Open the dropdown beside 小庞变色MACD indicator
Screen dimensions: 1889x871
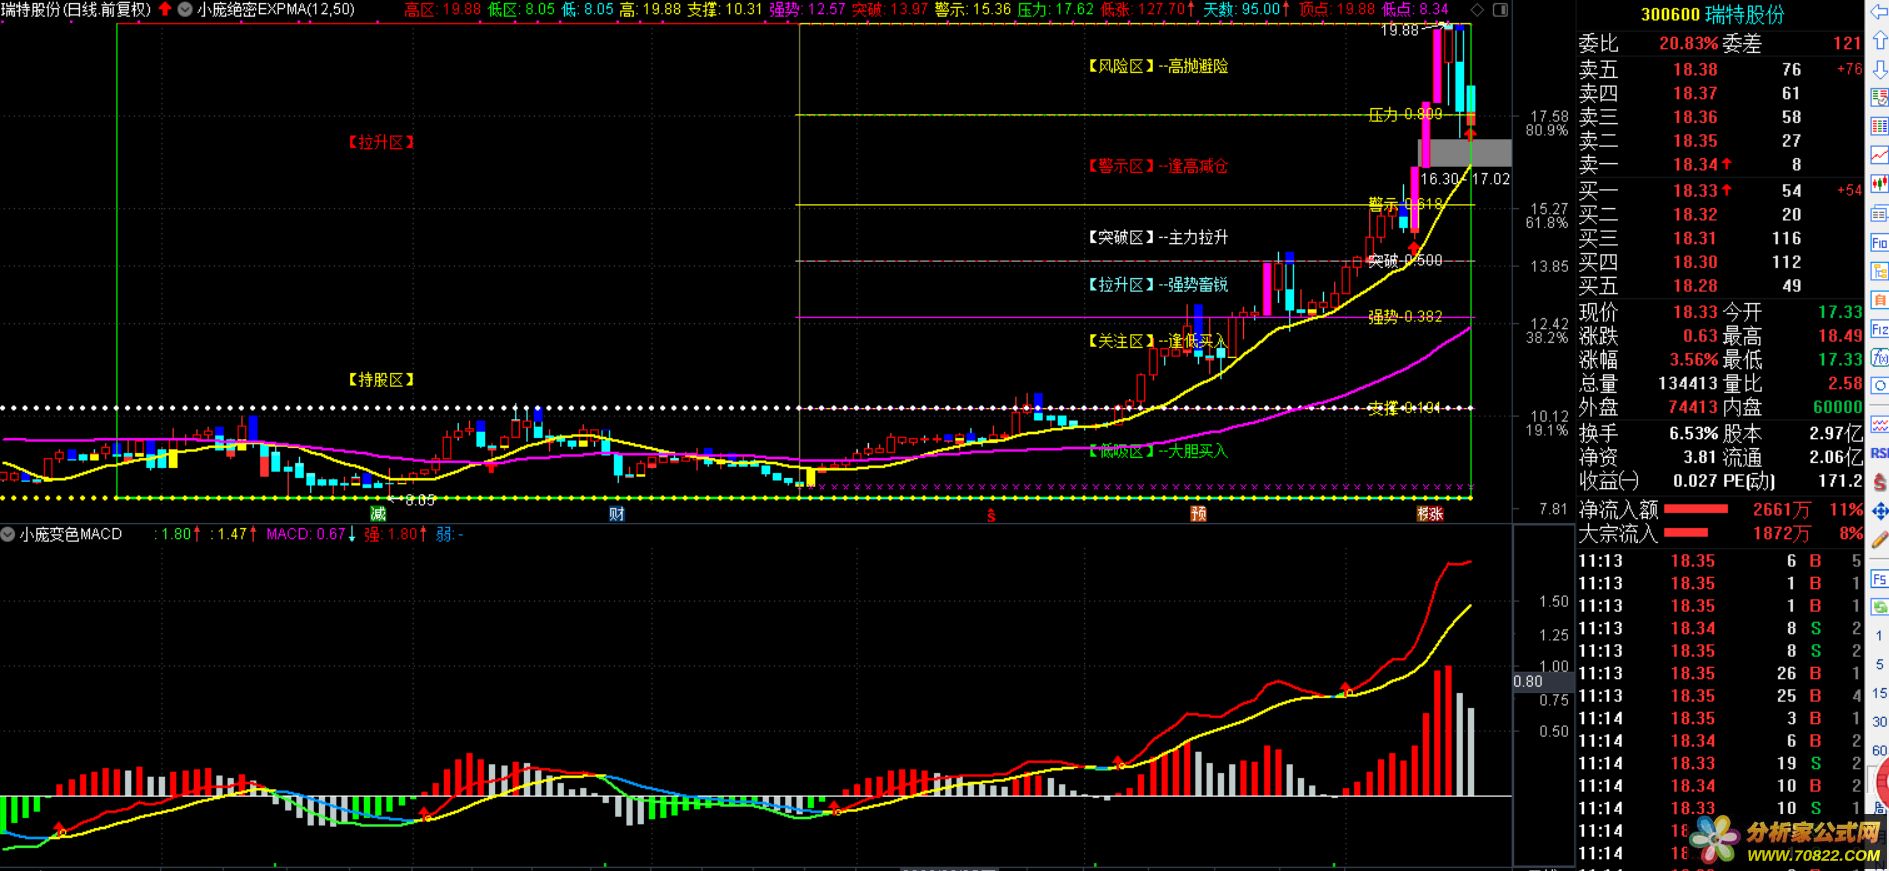8,534
